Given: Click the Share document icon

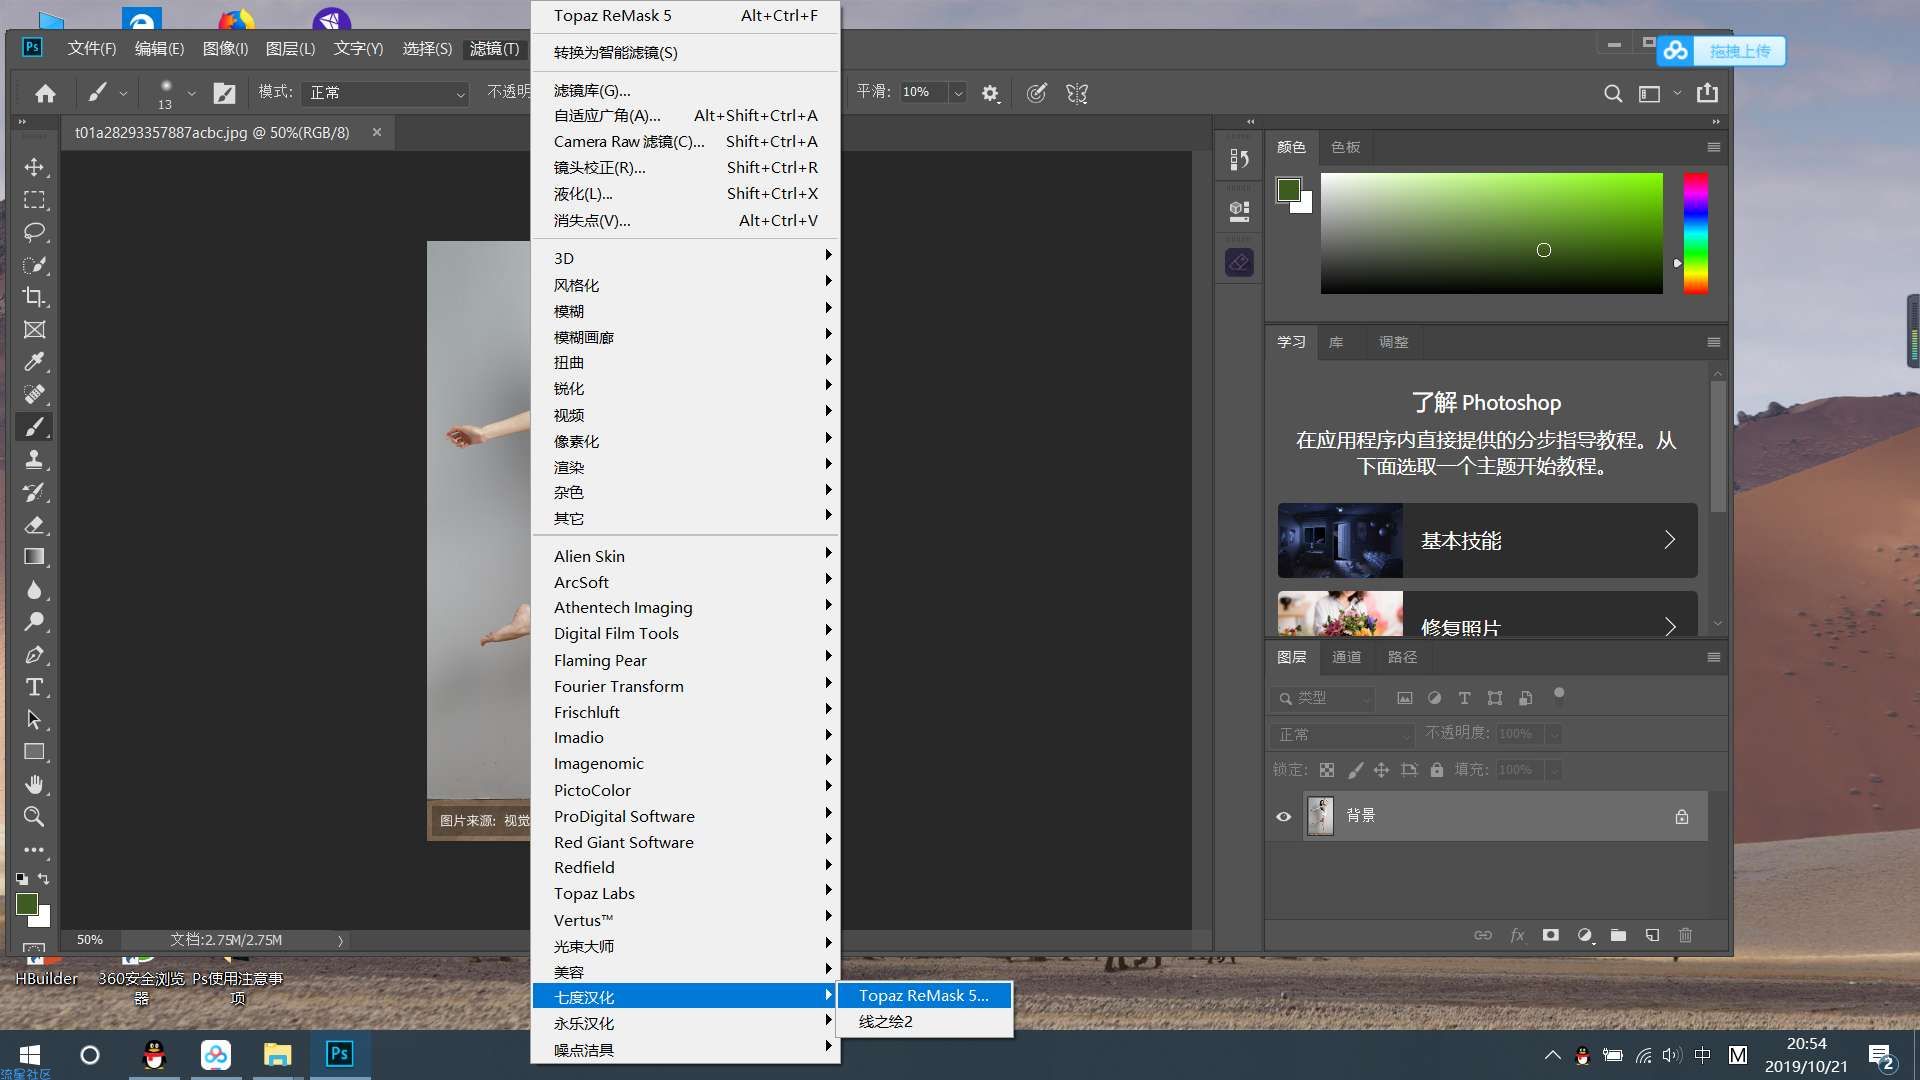Looking at the screenshot, I should pos(1708,93).
